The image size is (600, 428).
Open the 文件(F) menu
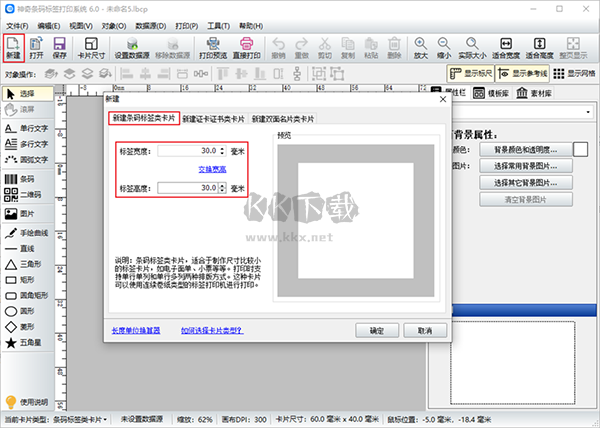[x=17, y=26]
